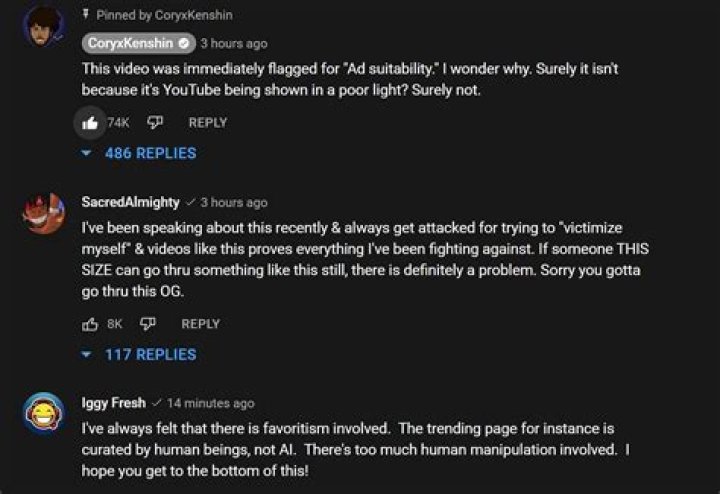720x494 pixels.
Task: Like CoryxKenshin's pinned comment
Action: coord(90,123)
